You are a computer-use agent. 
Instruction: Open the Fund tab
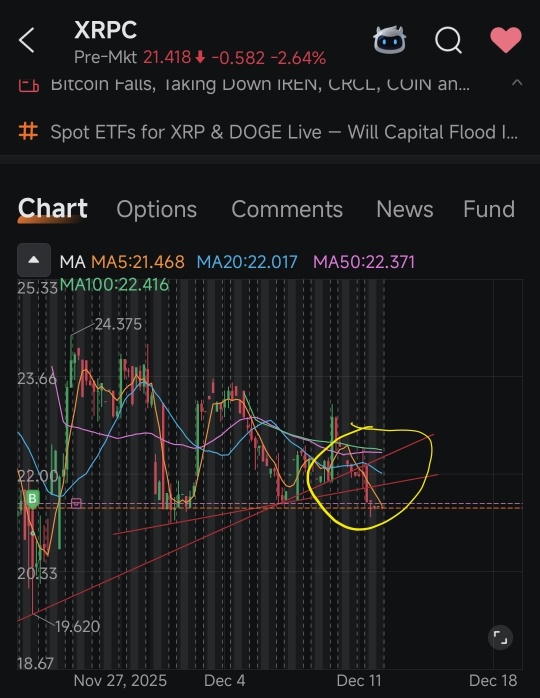click(489, 209)
